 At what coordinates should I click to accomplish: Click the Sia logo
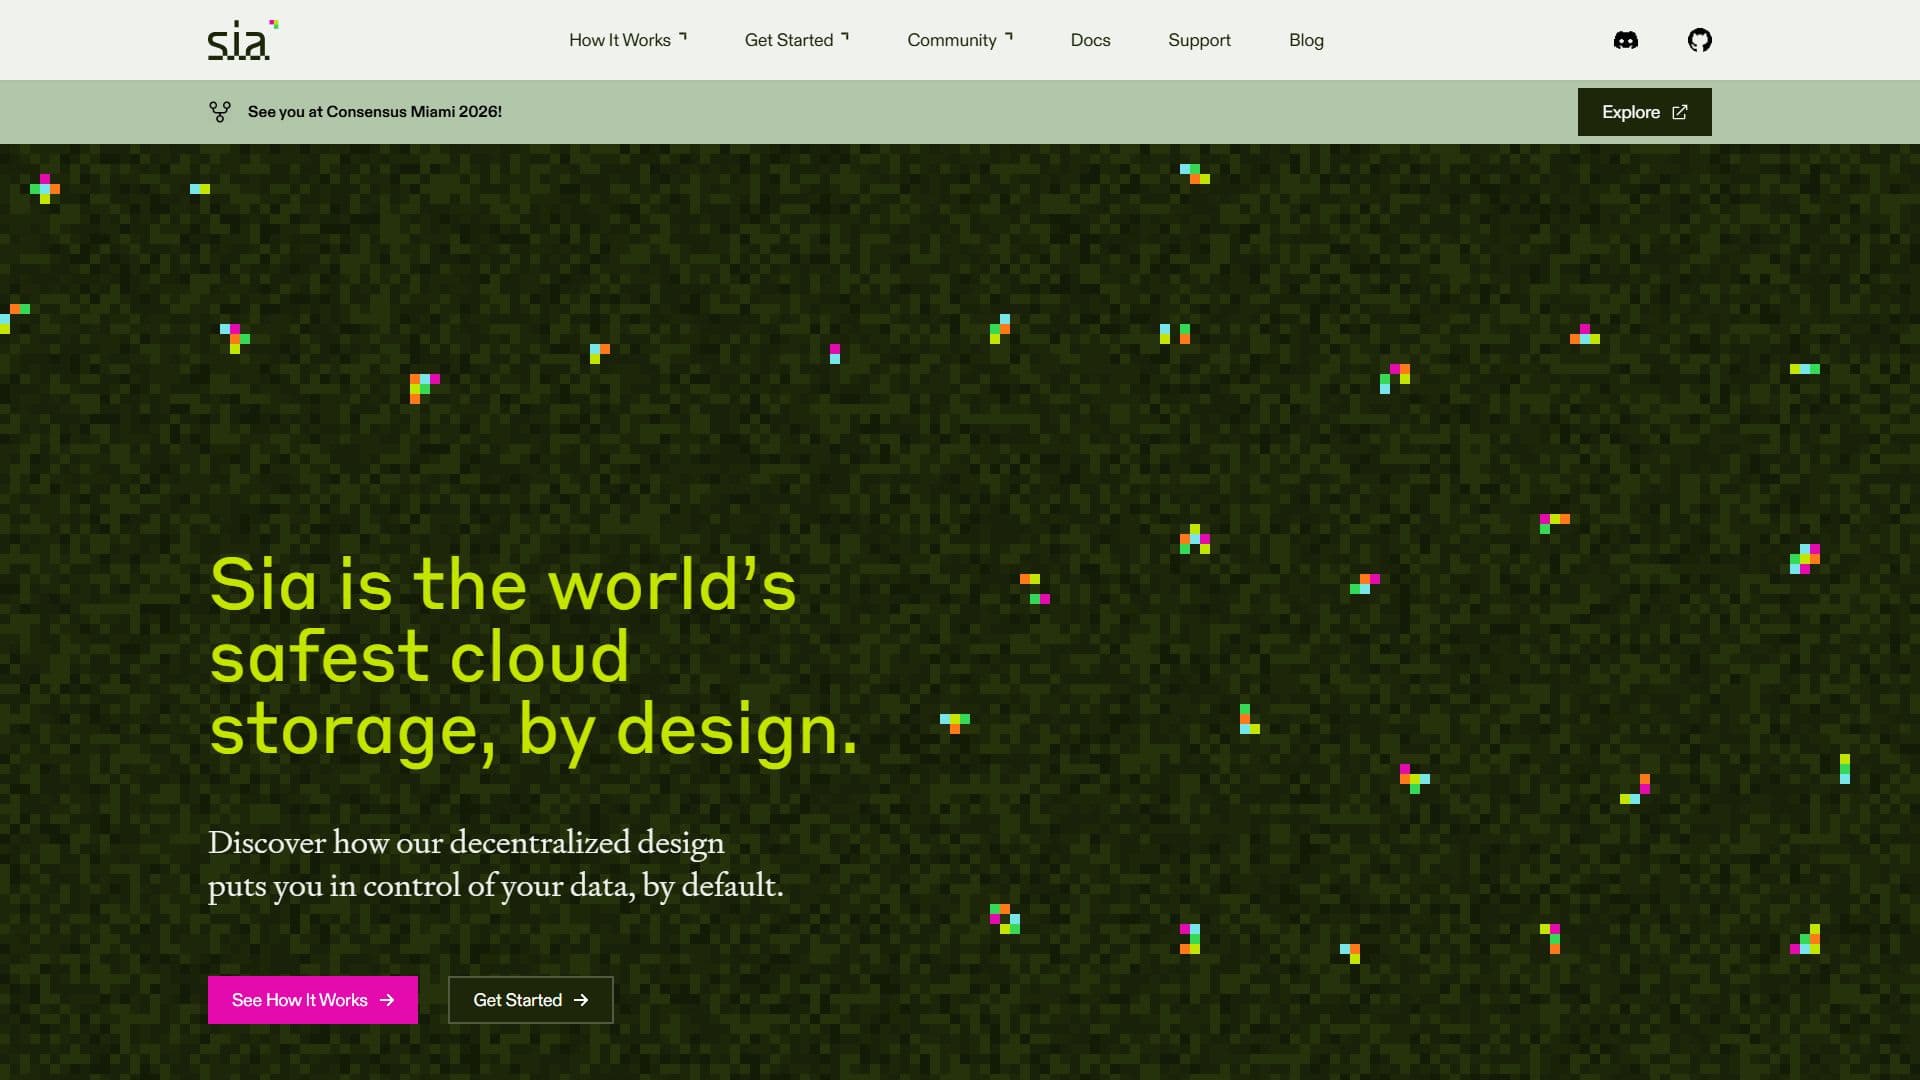[x=242, y=40]
